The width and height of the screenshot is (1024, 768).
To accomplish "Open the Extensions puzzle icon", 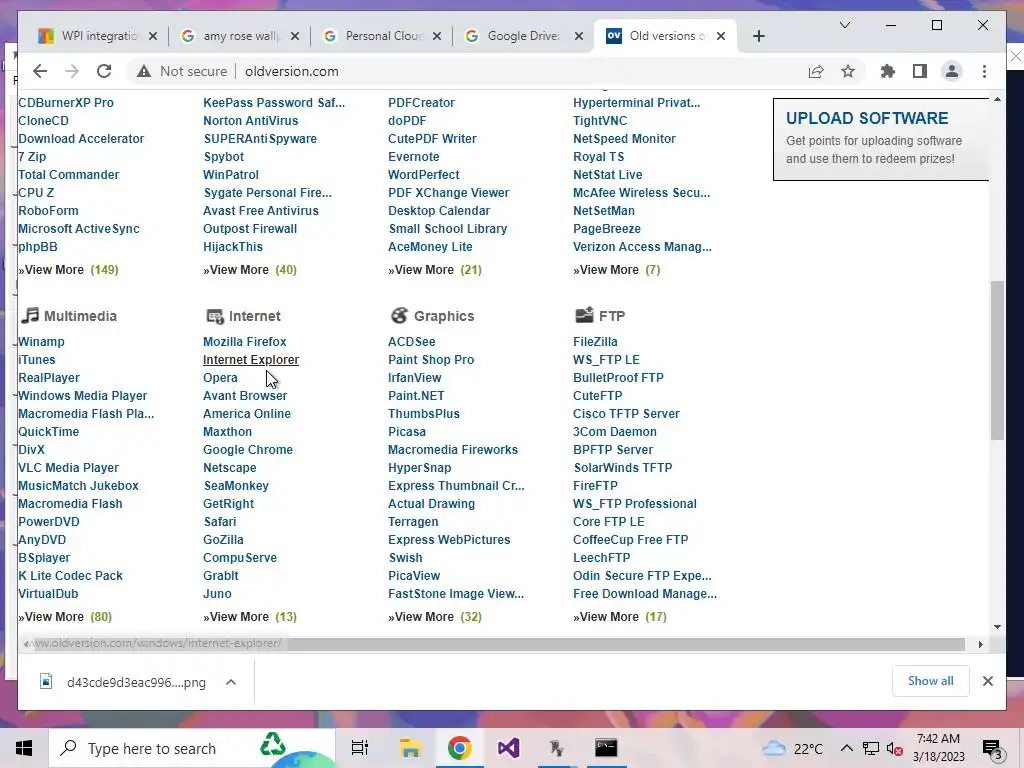I will pos(888,71).
